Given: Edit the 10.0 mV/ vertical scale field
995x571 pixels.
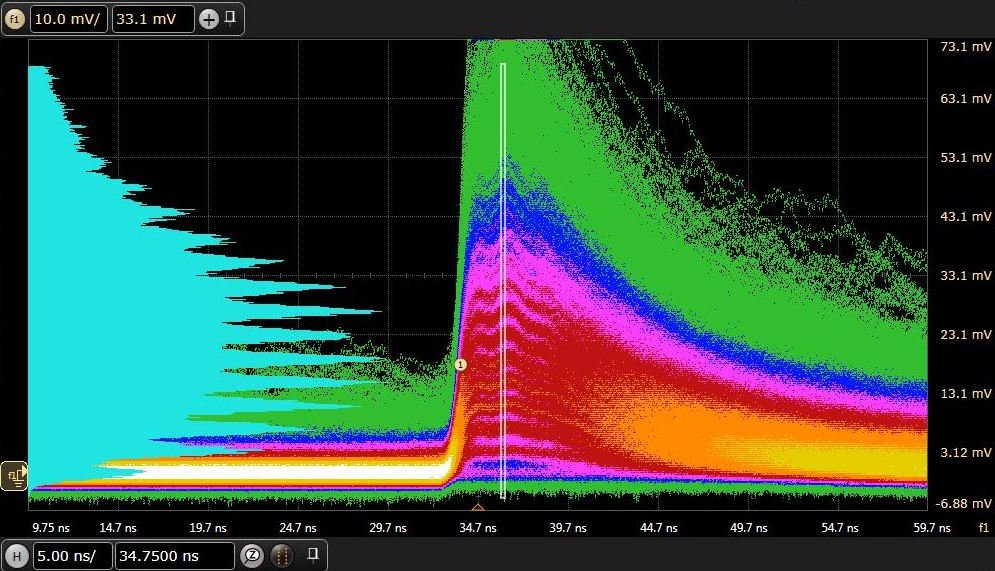Looking at the screenshot, I should point(67,19).
